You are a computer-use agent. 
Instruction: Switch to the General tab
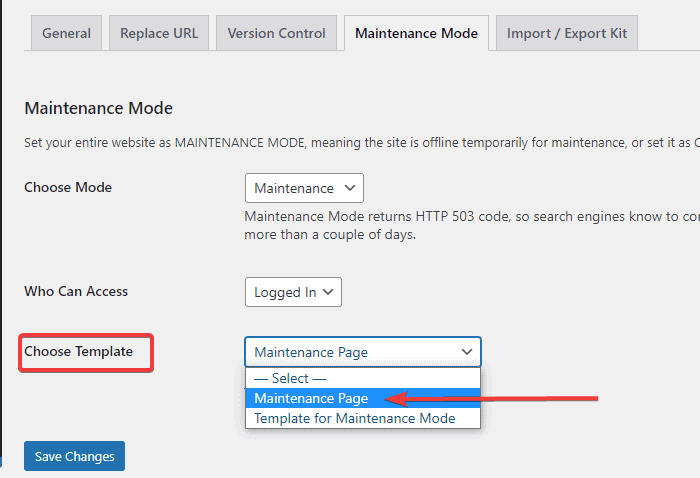point(67,33)
